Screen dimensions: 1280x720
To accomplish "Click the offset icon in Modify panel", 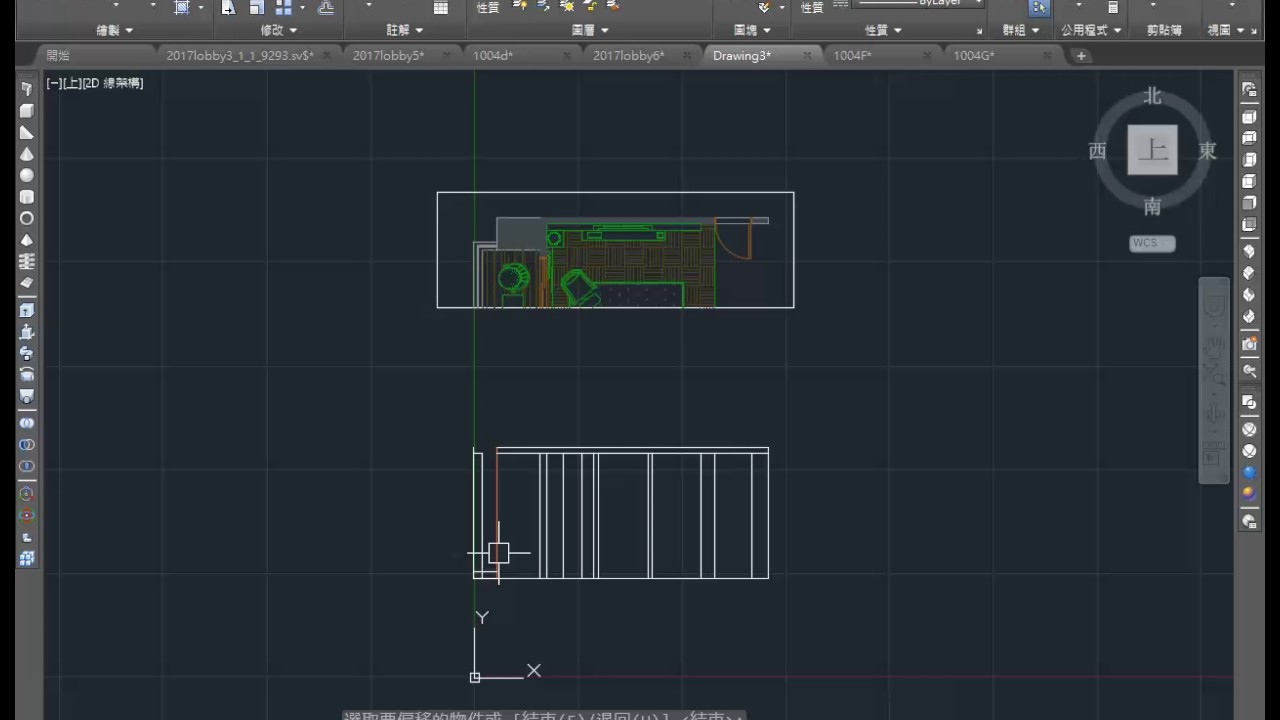I will tap(326, 7).
